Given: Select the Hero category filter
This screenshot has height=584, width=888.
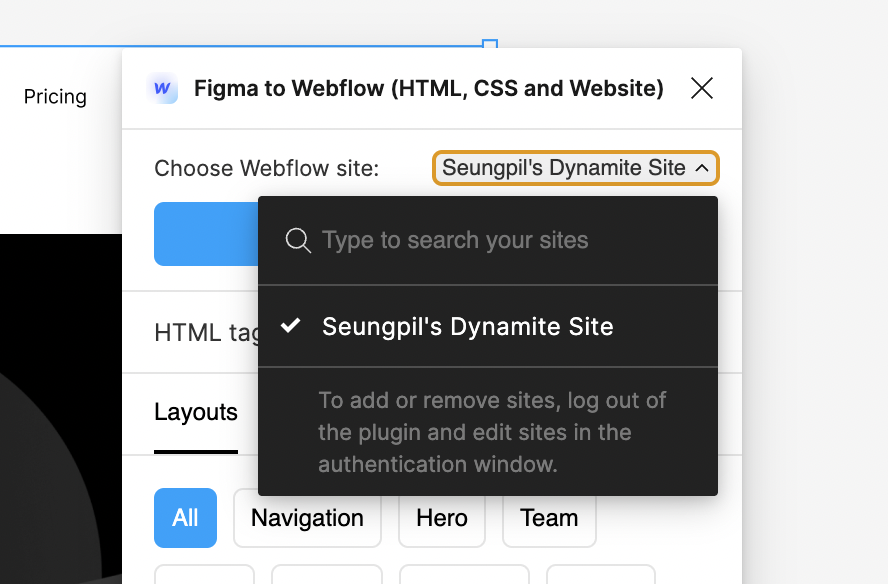Looking at the screenshot, I should tap(442, 518).
